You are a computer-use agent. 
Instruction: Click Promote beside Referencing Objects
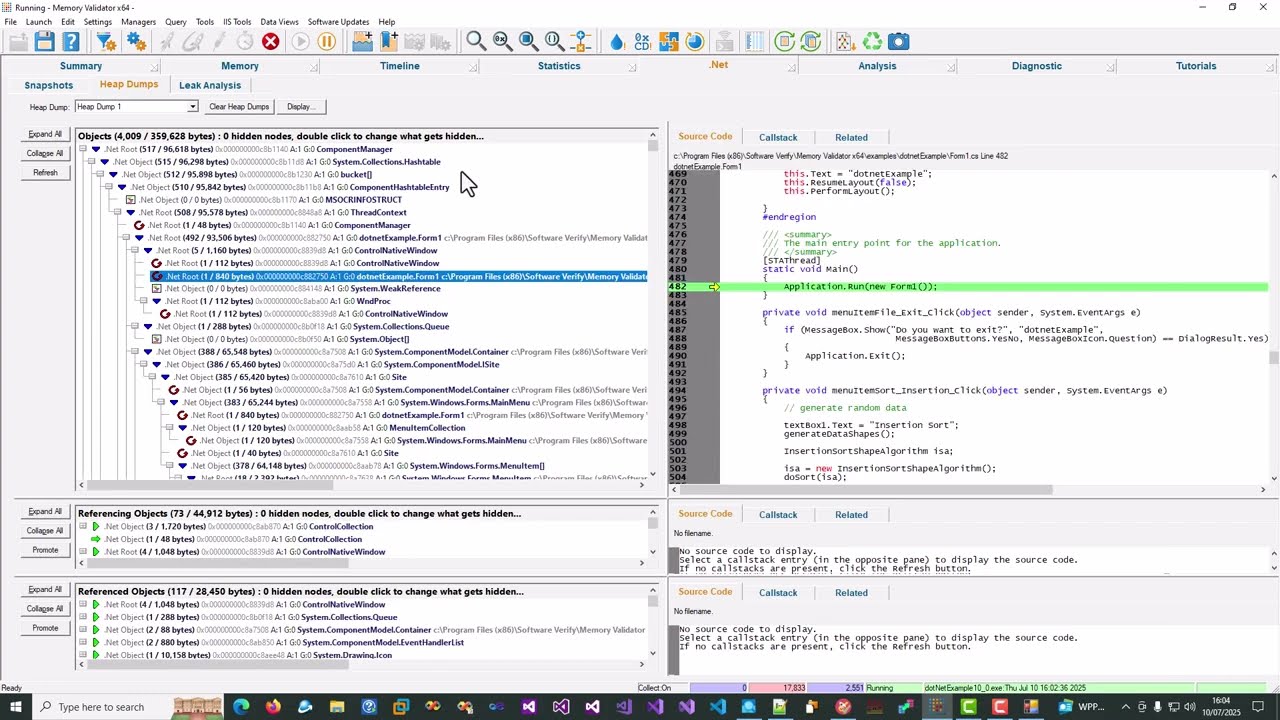point(45,550)
